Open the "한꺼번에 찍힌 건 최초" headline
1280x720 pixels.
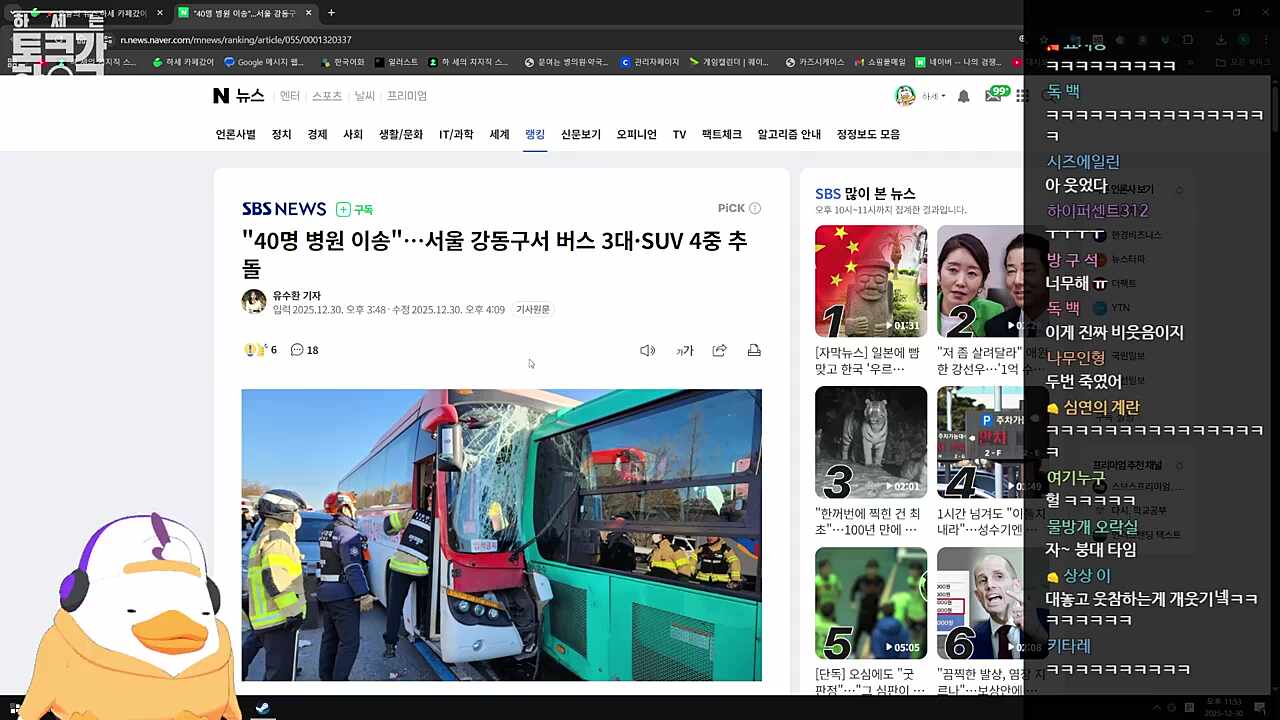pos(869,522)
